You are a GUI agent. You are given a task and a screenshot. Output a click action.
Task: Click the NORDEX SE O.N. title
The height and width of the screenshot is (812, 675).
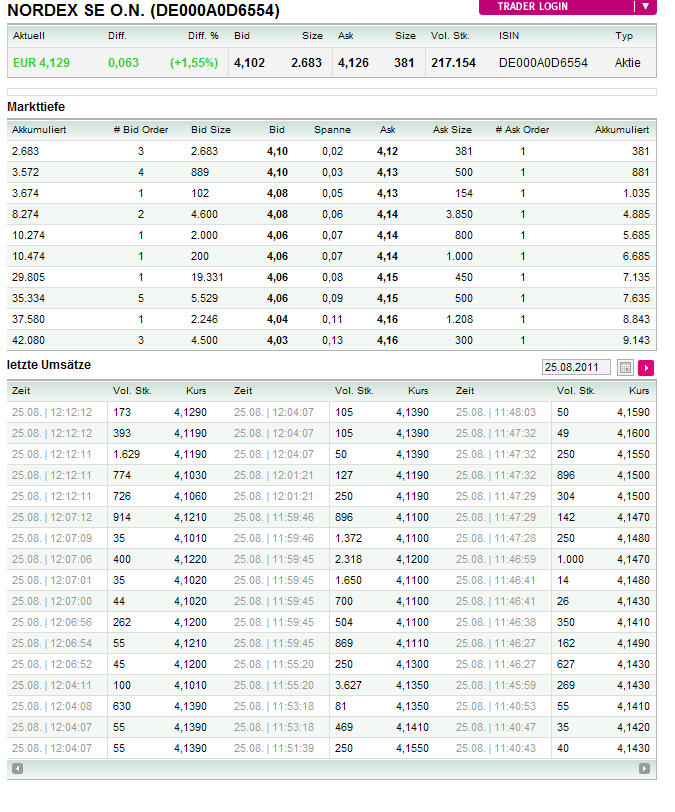(x=144, y=11)
